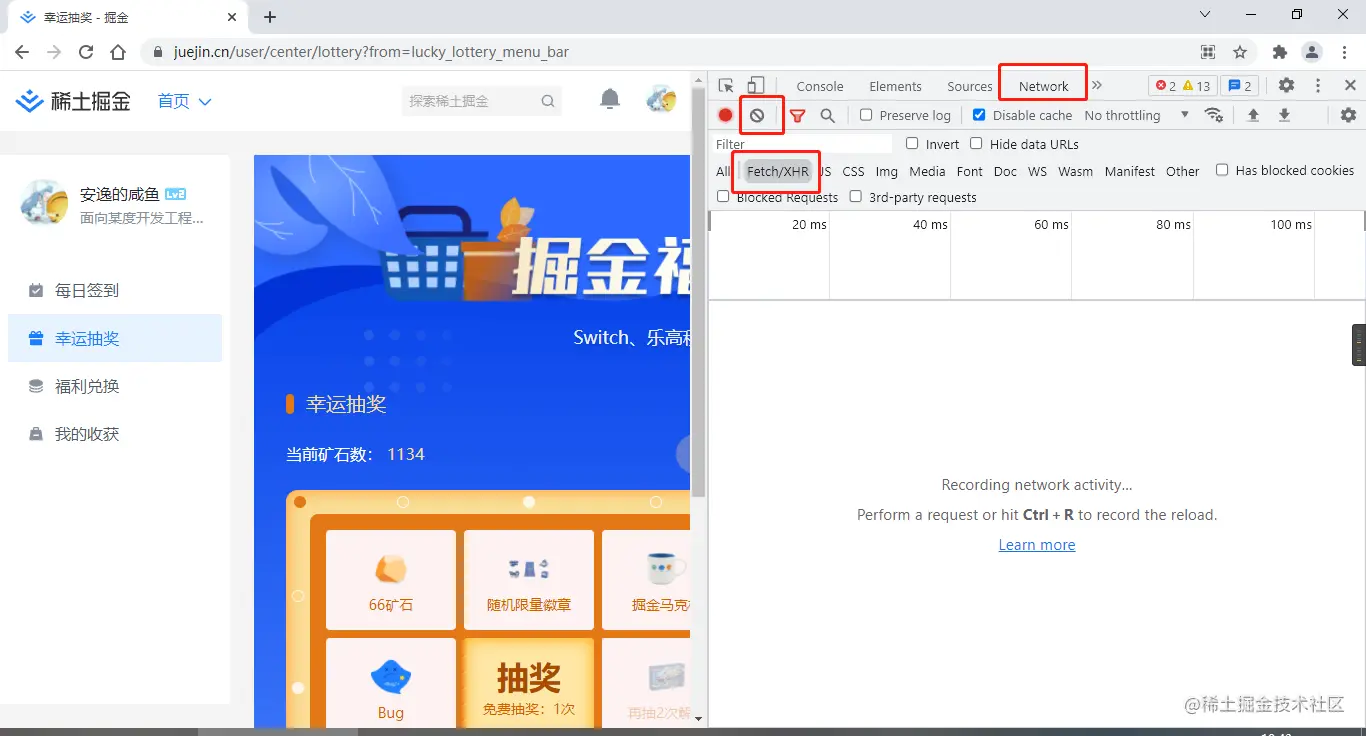This screenshot has width=1366, height=736.
Task: Expand the 首页 dropdown in Juejin header
Action: (x=184, y=101)
